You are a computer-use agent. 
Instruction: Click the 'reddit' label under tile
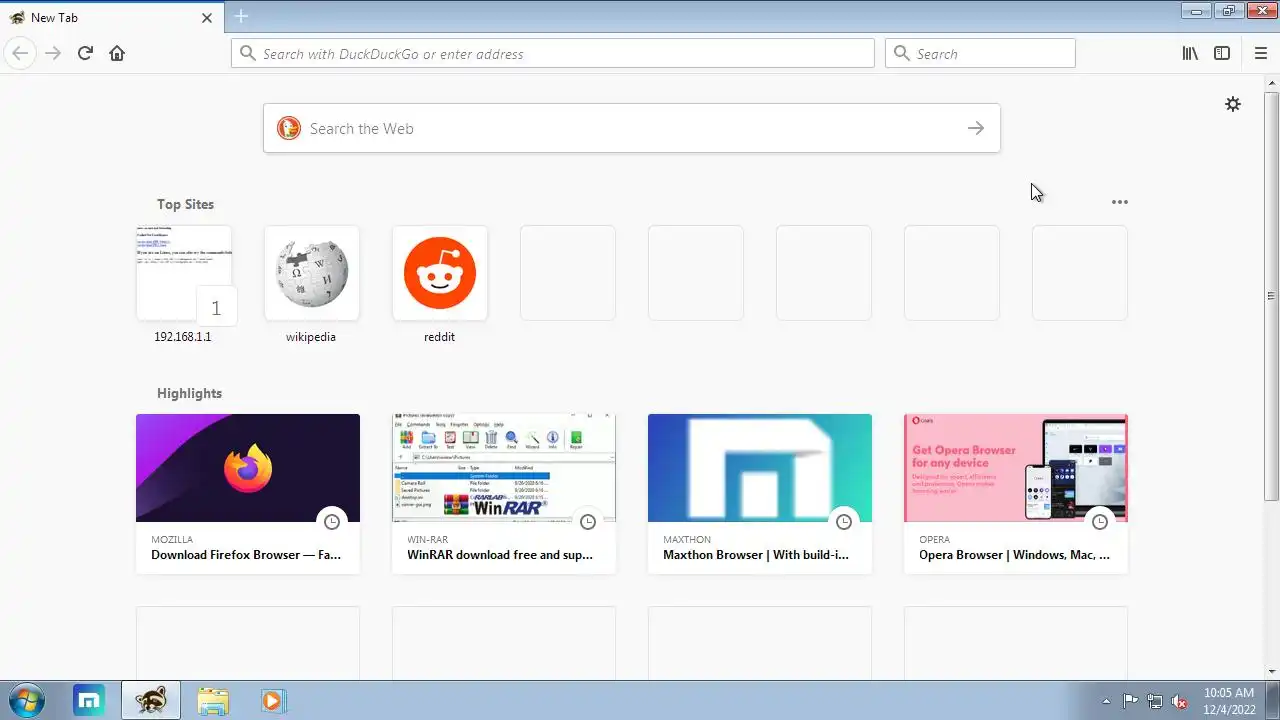[x=440, y=337]
